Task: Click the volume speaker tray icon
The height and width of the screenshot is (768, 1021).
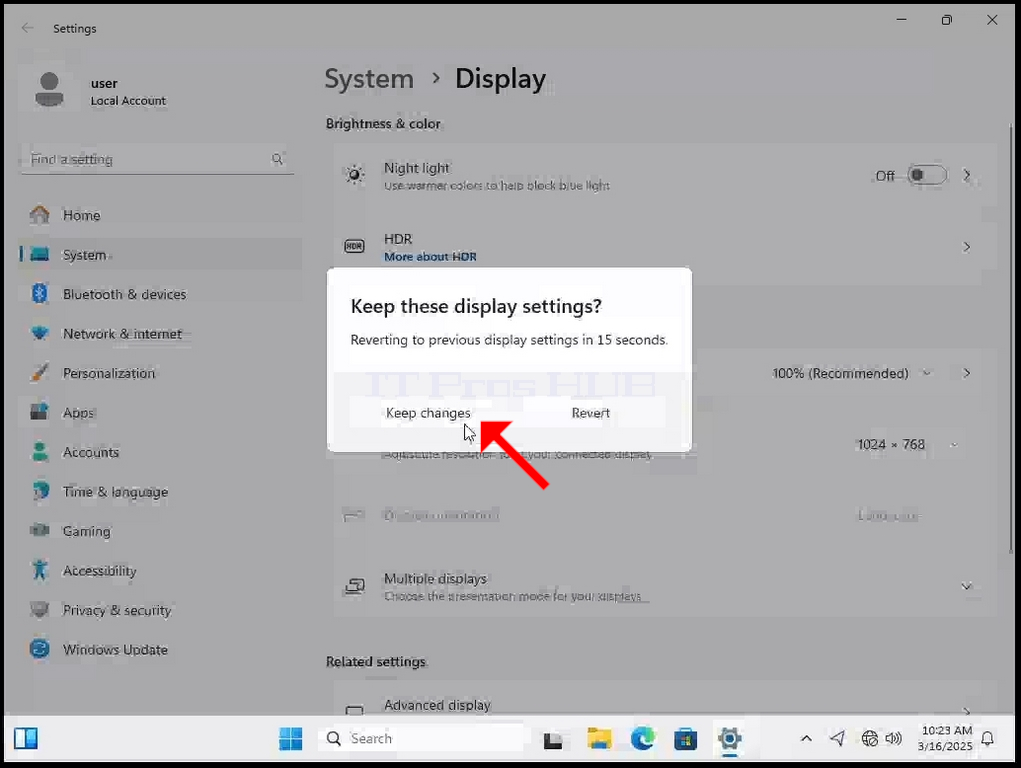Action: click(x=893, y=738)
